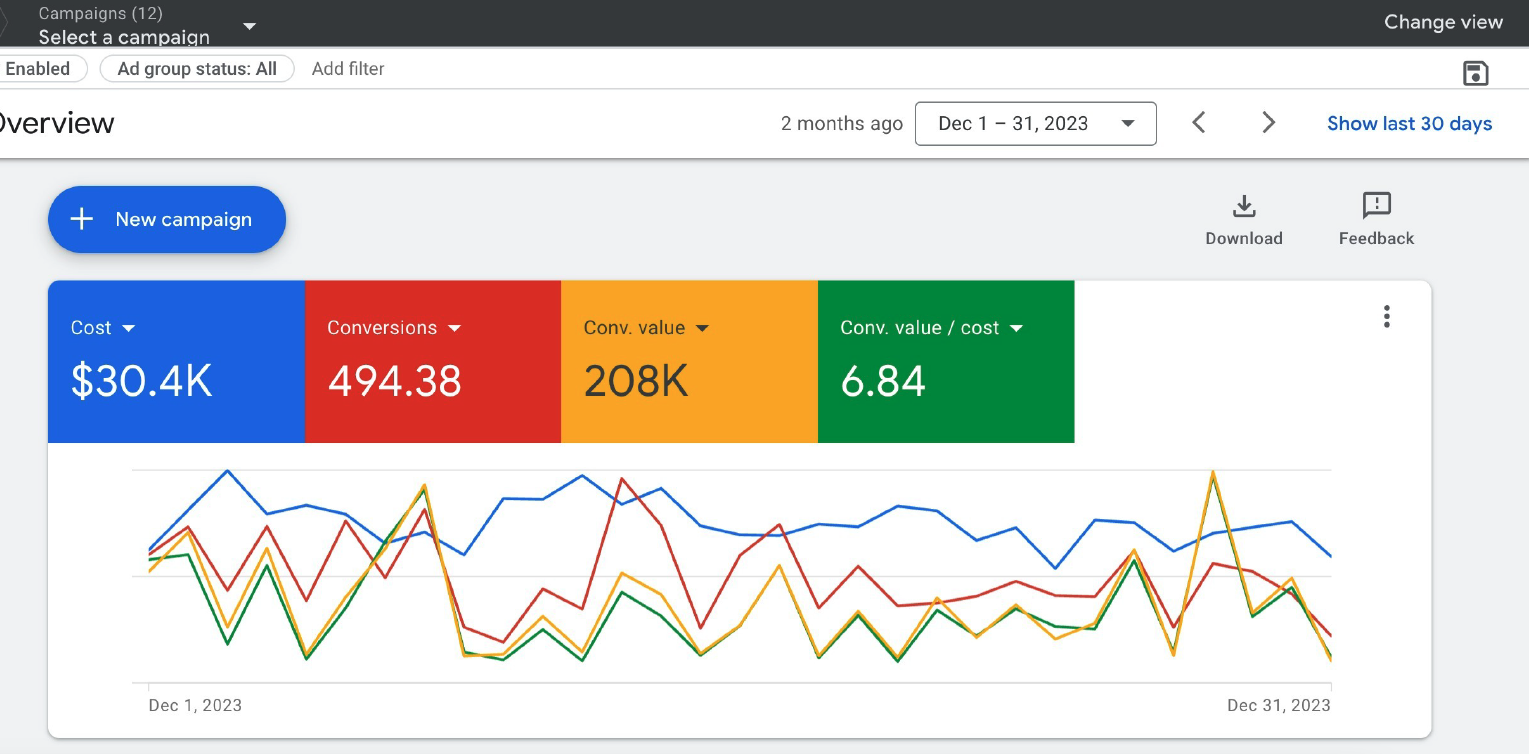Open the Dec 1 – 31, 2023 date picker
Image resolution: width=1529 pixels, height=754 pixels.
1035,124
